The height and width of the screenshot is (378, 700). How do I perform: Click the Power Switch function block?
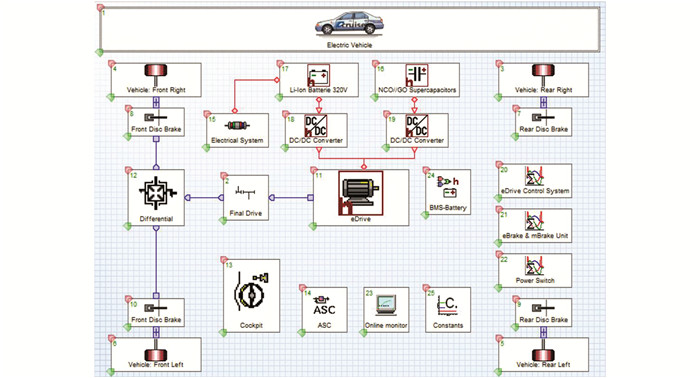[x=535, y=270]
